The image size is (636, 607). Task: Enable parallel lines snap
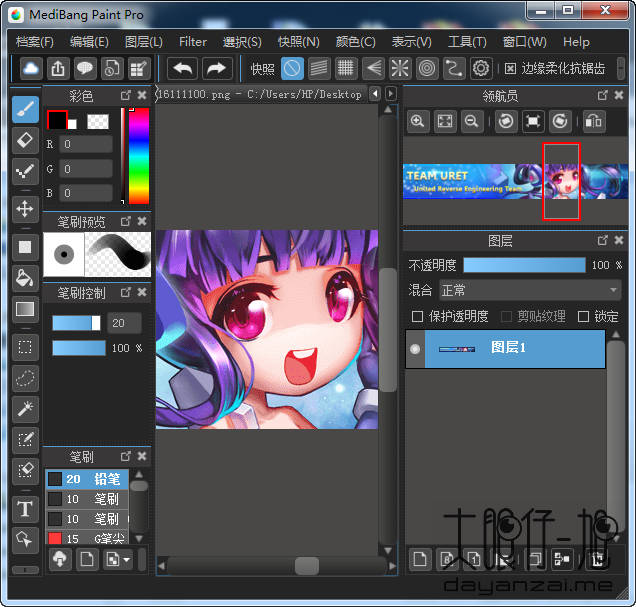coord(319,68)
